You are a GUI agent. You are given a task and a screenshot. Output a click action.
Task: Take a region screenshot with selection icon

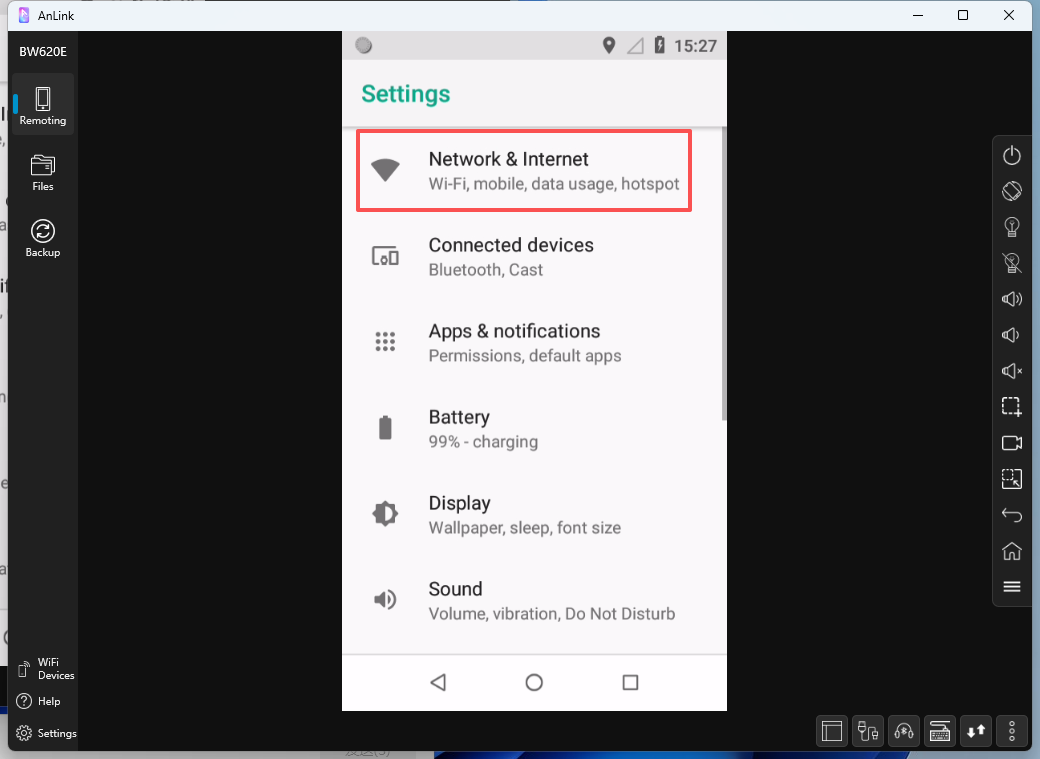[1011, 407]
